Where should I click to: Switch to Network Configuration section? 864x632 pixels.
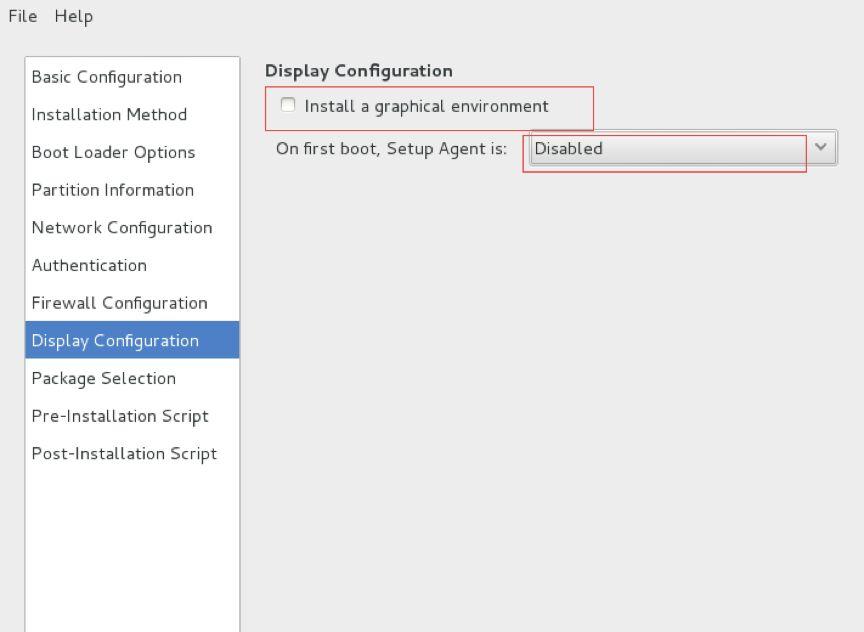121,228
